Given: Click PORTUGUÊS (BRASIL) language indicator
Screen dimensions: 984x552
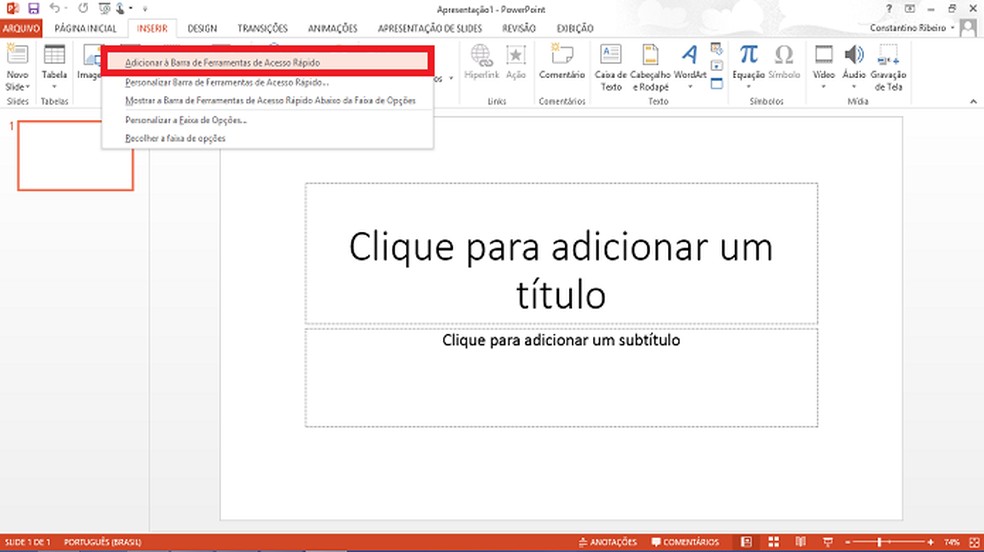Looking at the screenshot, I should (102, 542).
